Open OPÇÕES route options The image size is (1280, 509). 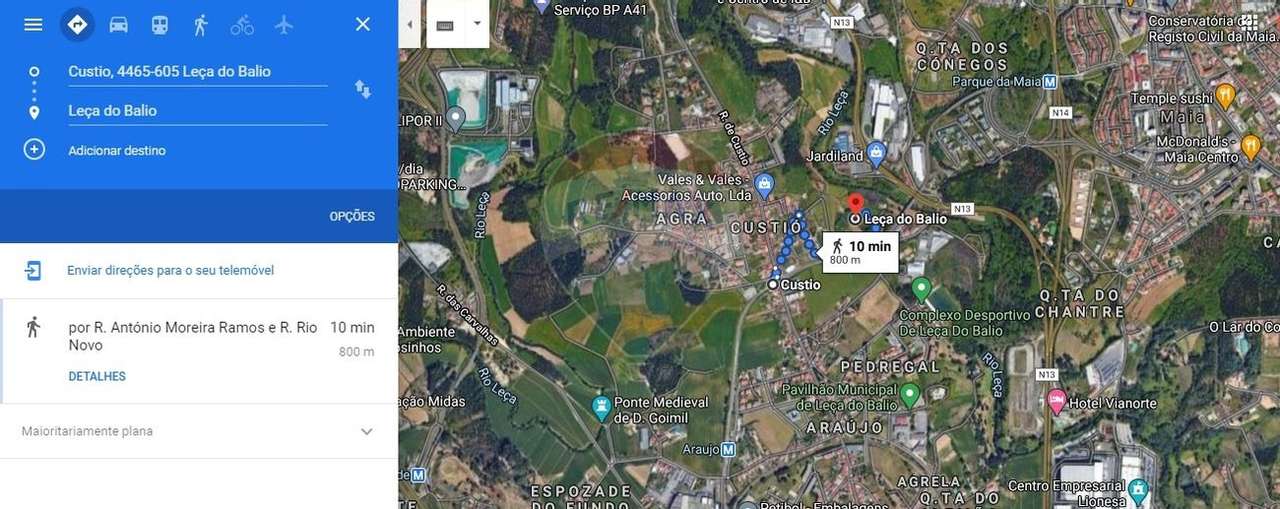point(352,216)
